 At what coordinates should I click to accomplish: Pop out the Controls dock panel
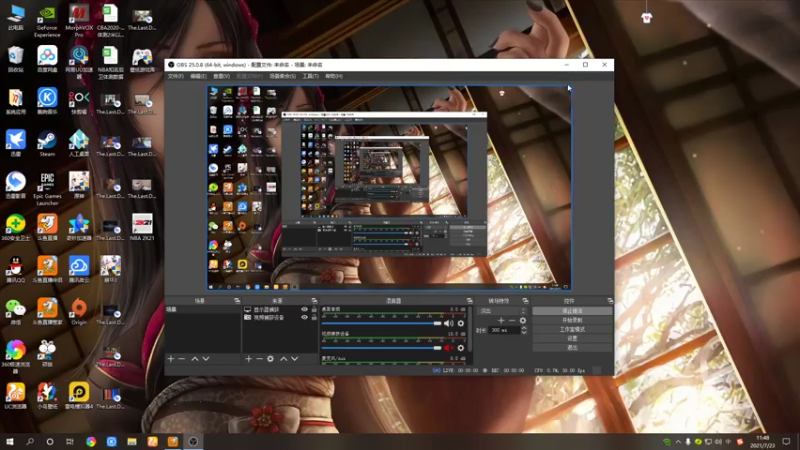(610, 301)
